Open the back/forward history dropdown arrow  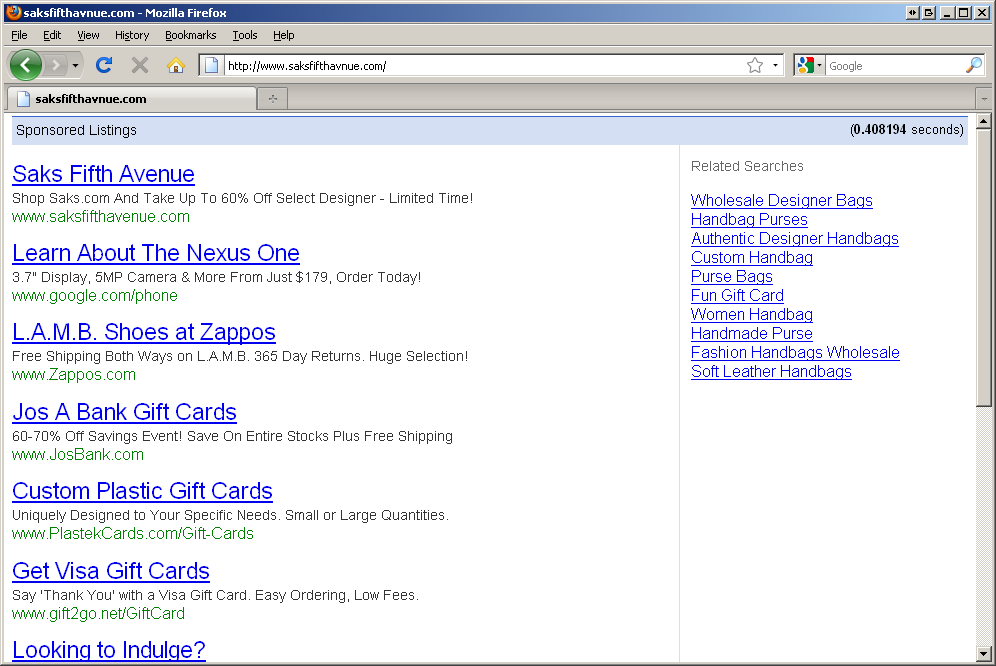pyautogui.click(x=76, y=65)
